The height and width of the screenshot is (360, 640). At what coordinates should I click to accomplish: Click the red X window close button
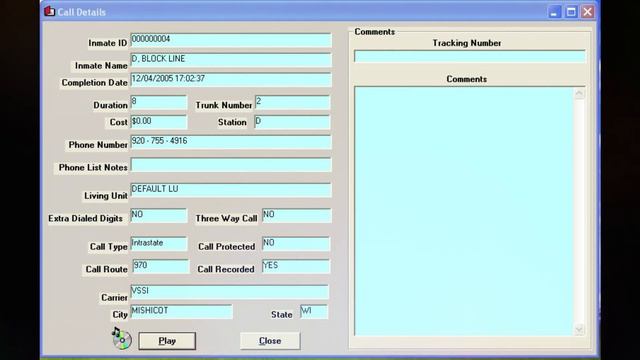(587, 12)
